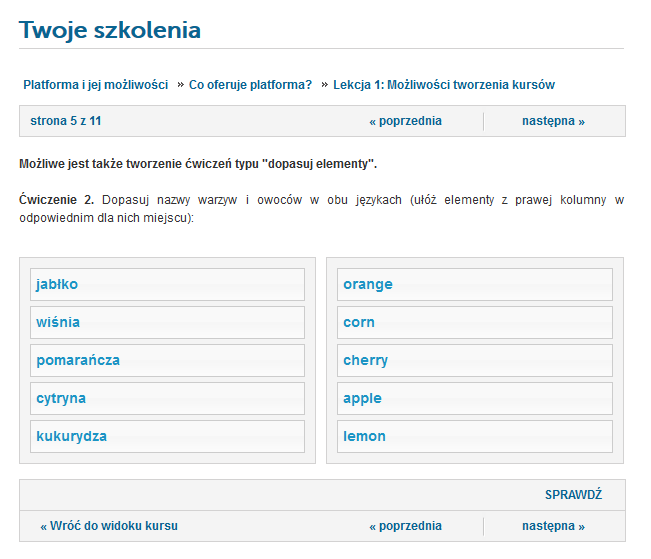Go to 'następna' page in top navigation
Viewport: 651px width, 559px height.
tap(553, 121)
